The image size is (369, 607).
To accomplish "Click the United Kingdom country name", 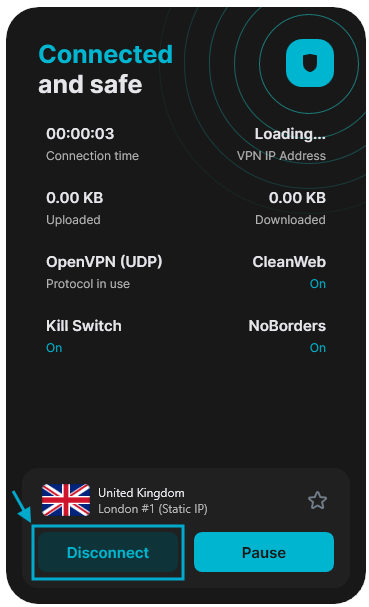I will (141, 493).
